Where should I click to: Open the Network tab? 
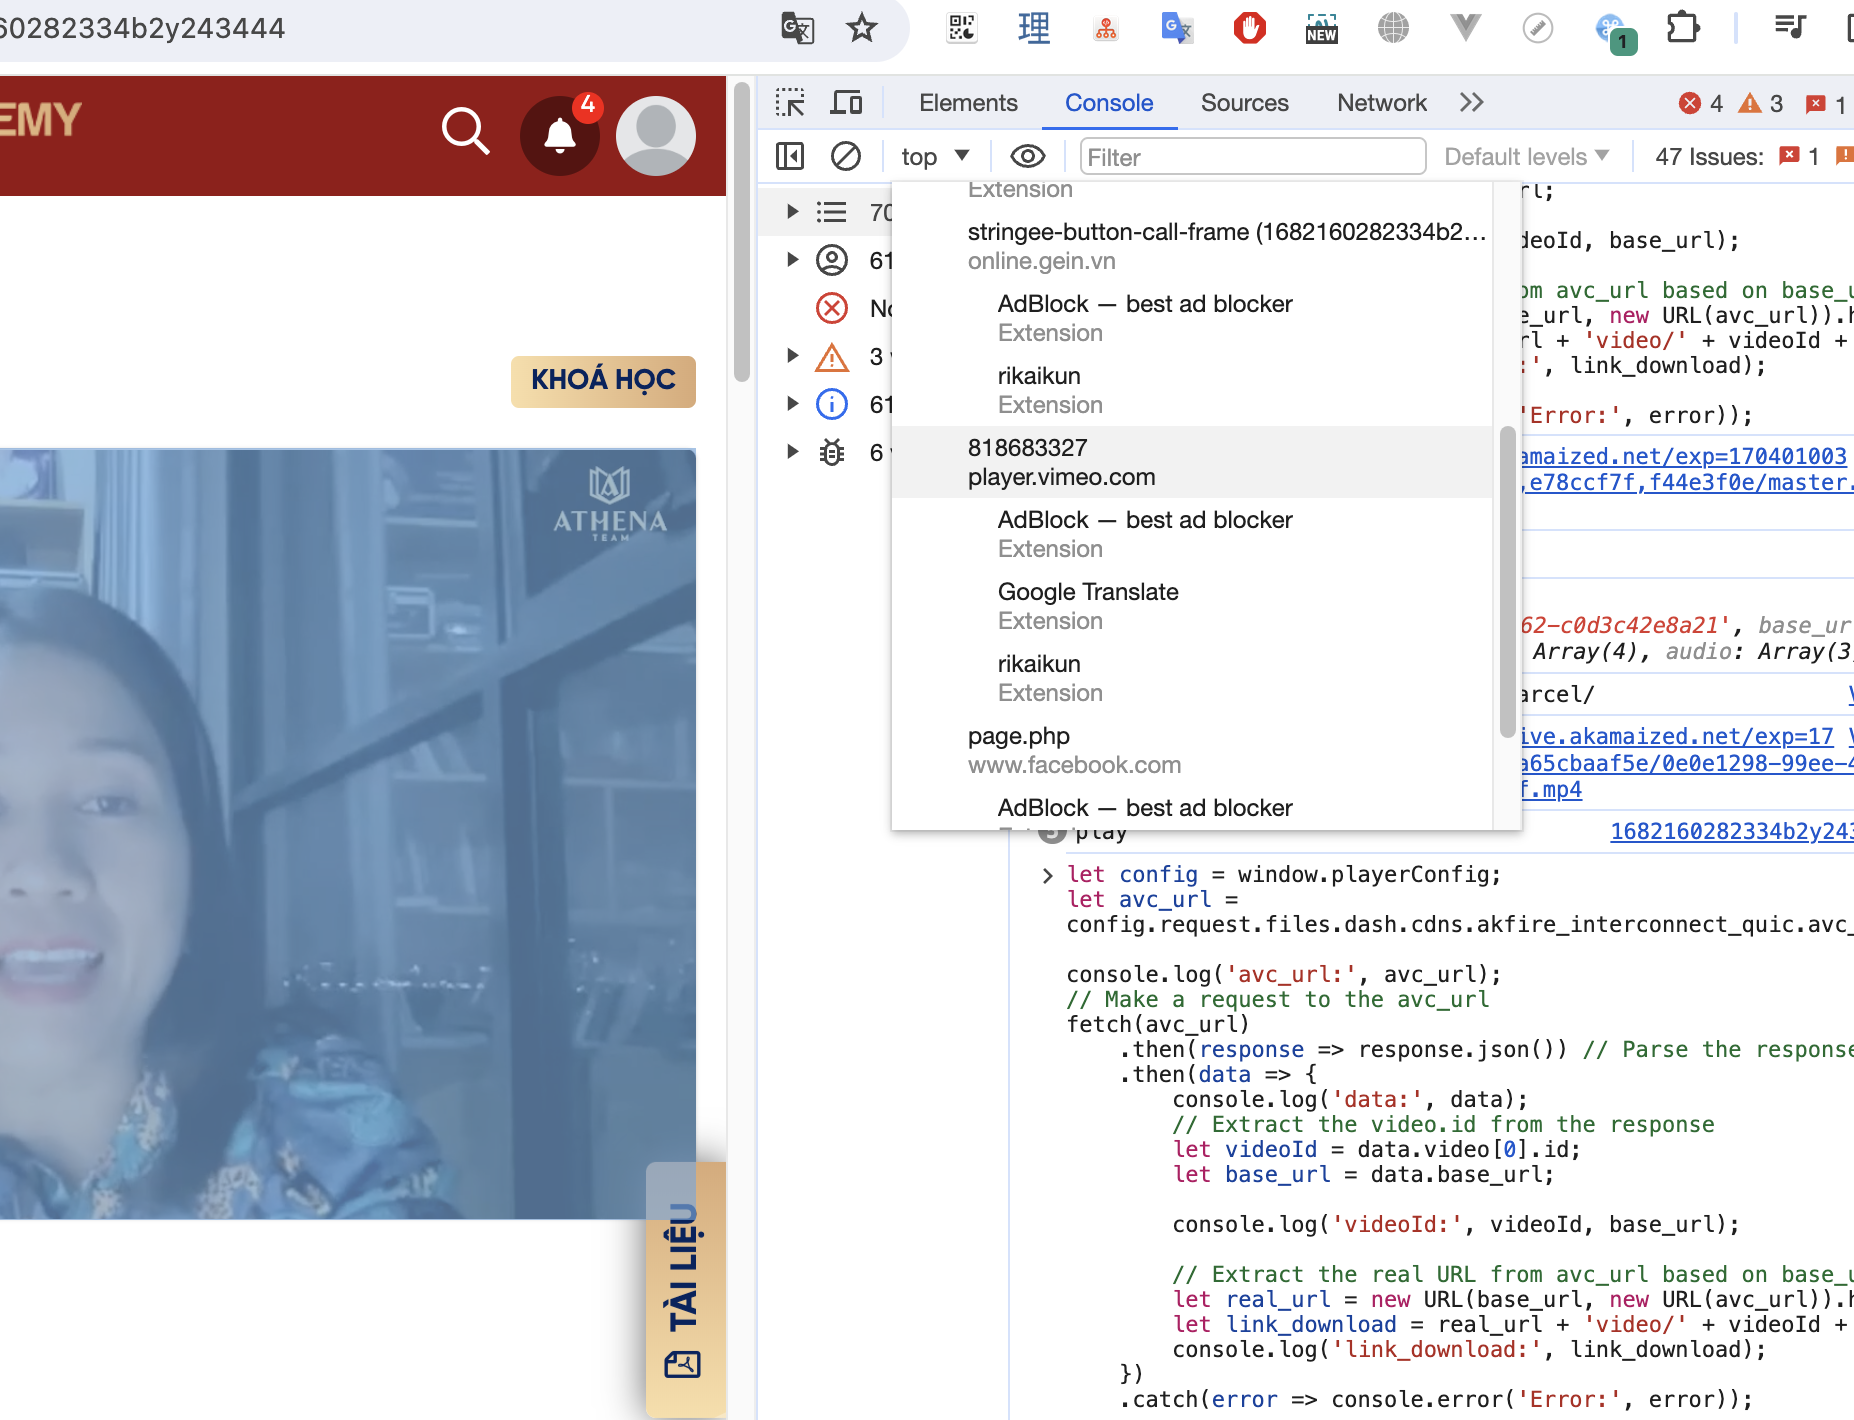[1382, 103]
